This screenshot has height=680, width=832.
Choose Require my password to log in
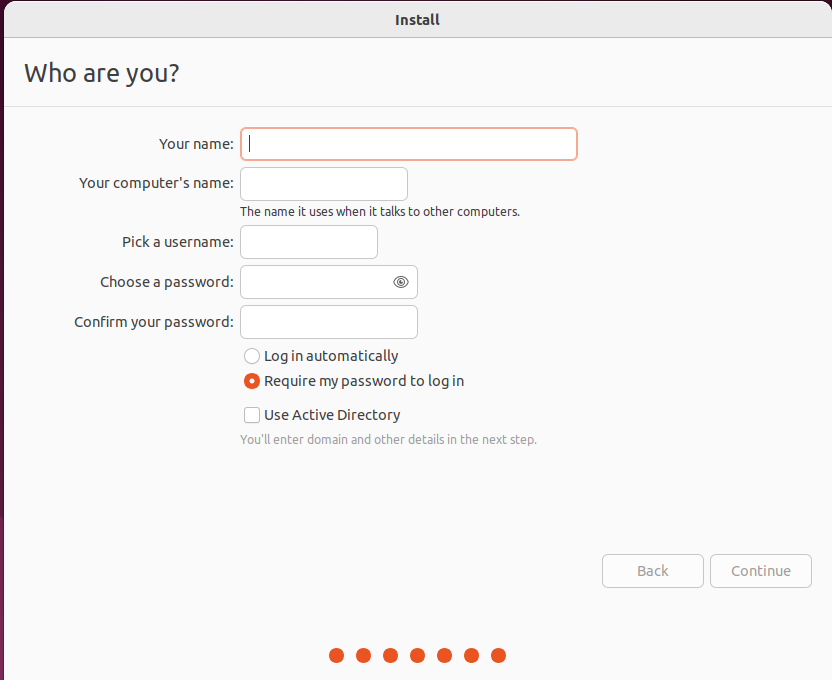pyautogui.click(x=252, y=381)
